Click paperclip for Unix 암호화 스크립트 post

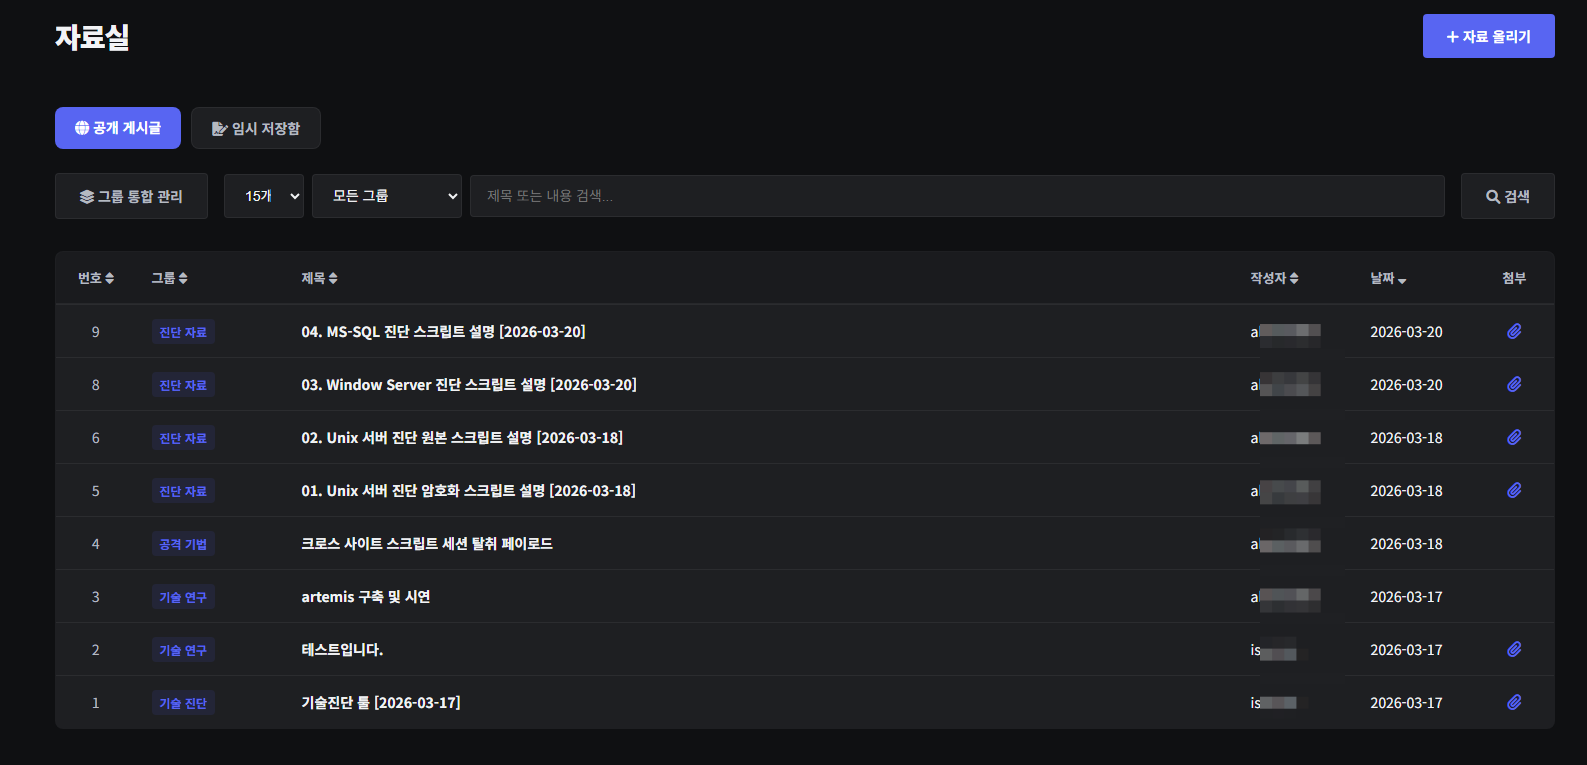click(1514, 490)
